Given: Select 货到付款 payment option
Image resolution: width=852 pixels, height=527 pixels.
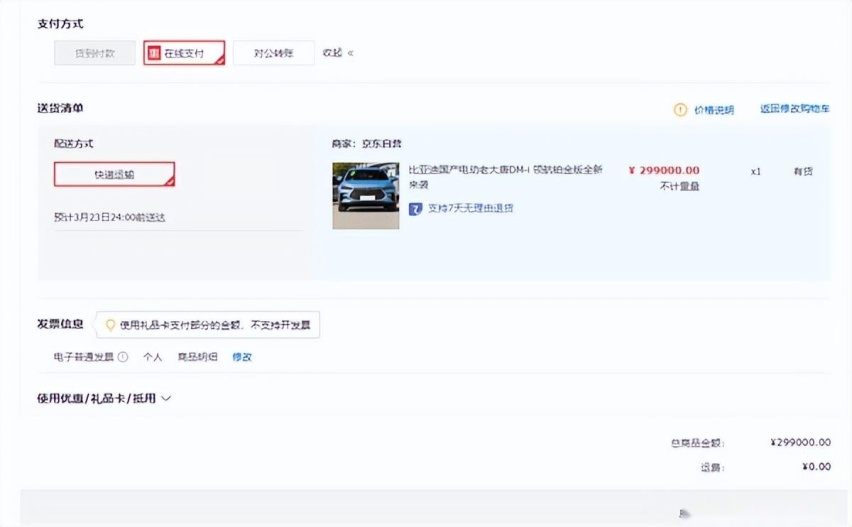Looking at the screenshot, I should [x=95, y=53].
